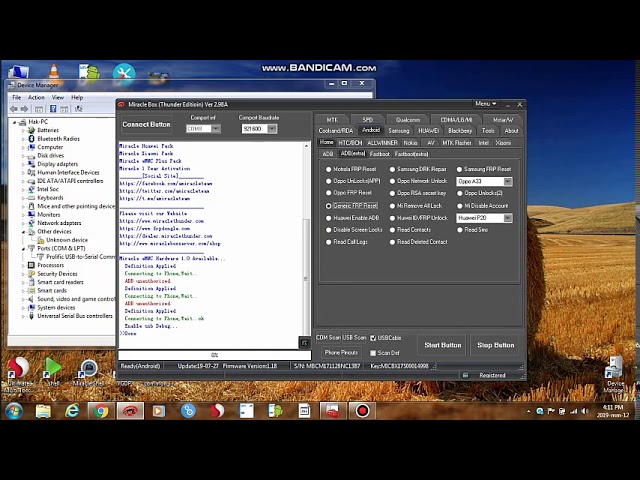Select Generic FRP Reset option
Viewport: 640px width, 480px height.
328,206
